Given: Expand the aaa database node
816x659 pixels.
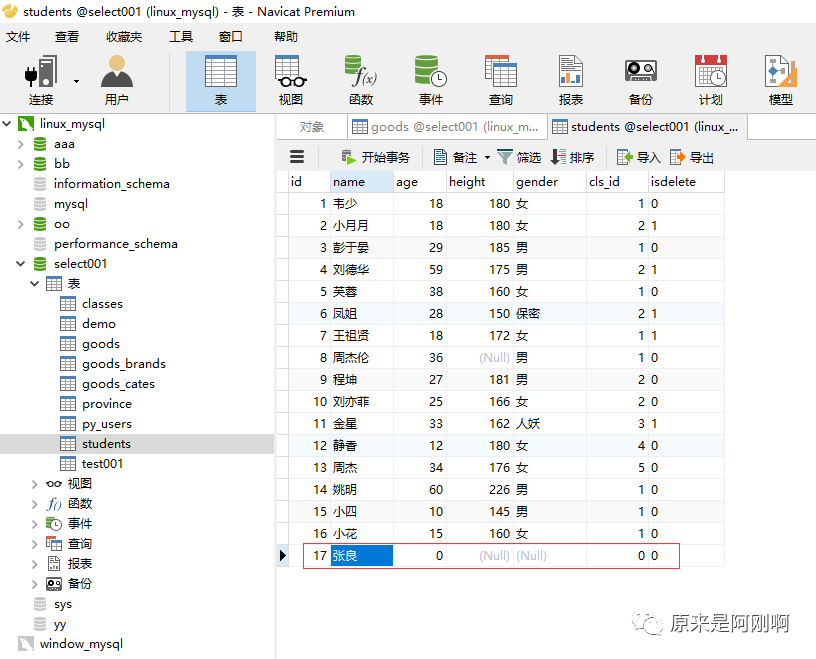Looking at the screenshot, I should pos(21,144).
